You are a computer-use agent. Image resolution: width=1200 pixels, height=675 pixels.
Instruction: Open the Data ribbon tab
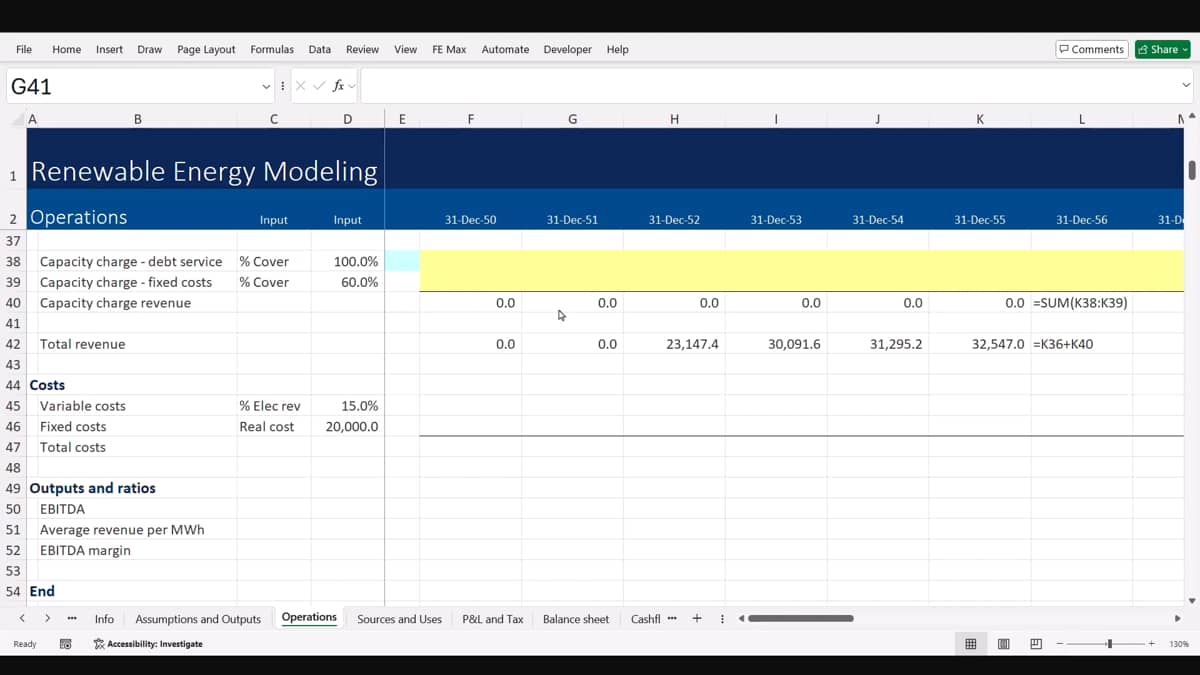[320, 49]
